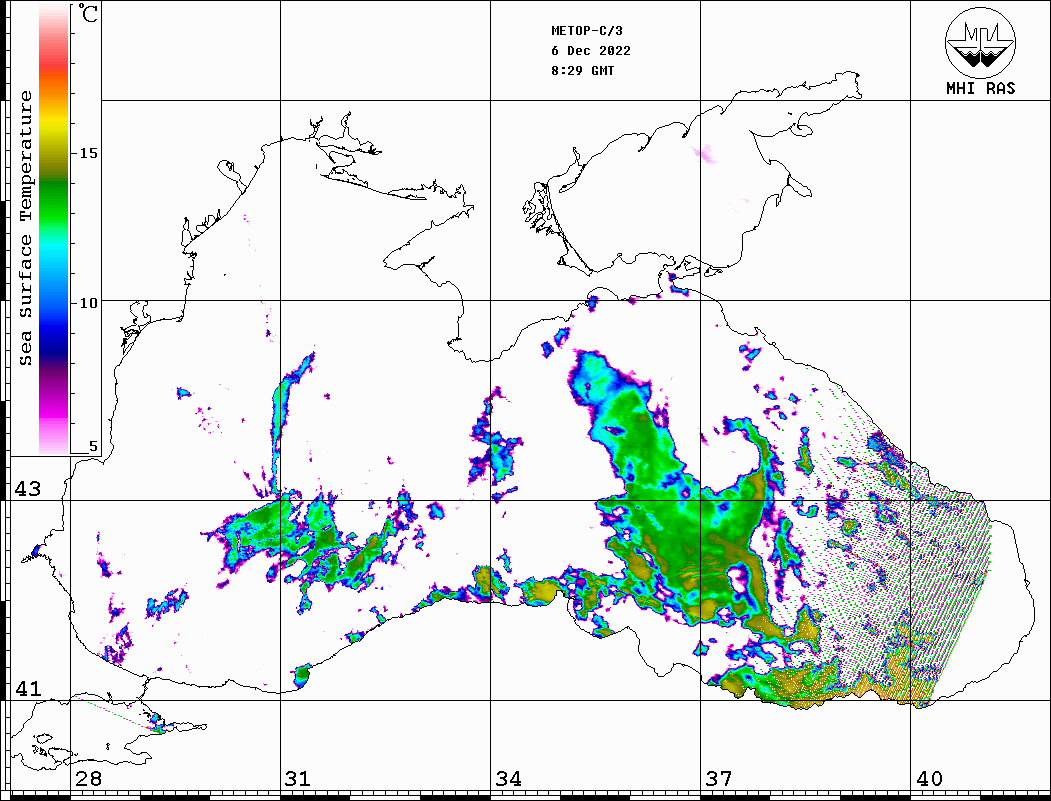Click the longitude label 31
The image size is (1051, 801).
pos(298,779)
